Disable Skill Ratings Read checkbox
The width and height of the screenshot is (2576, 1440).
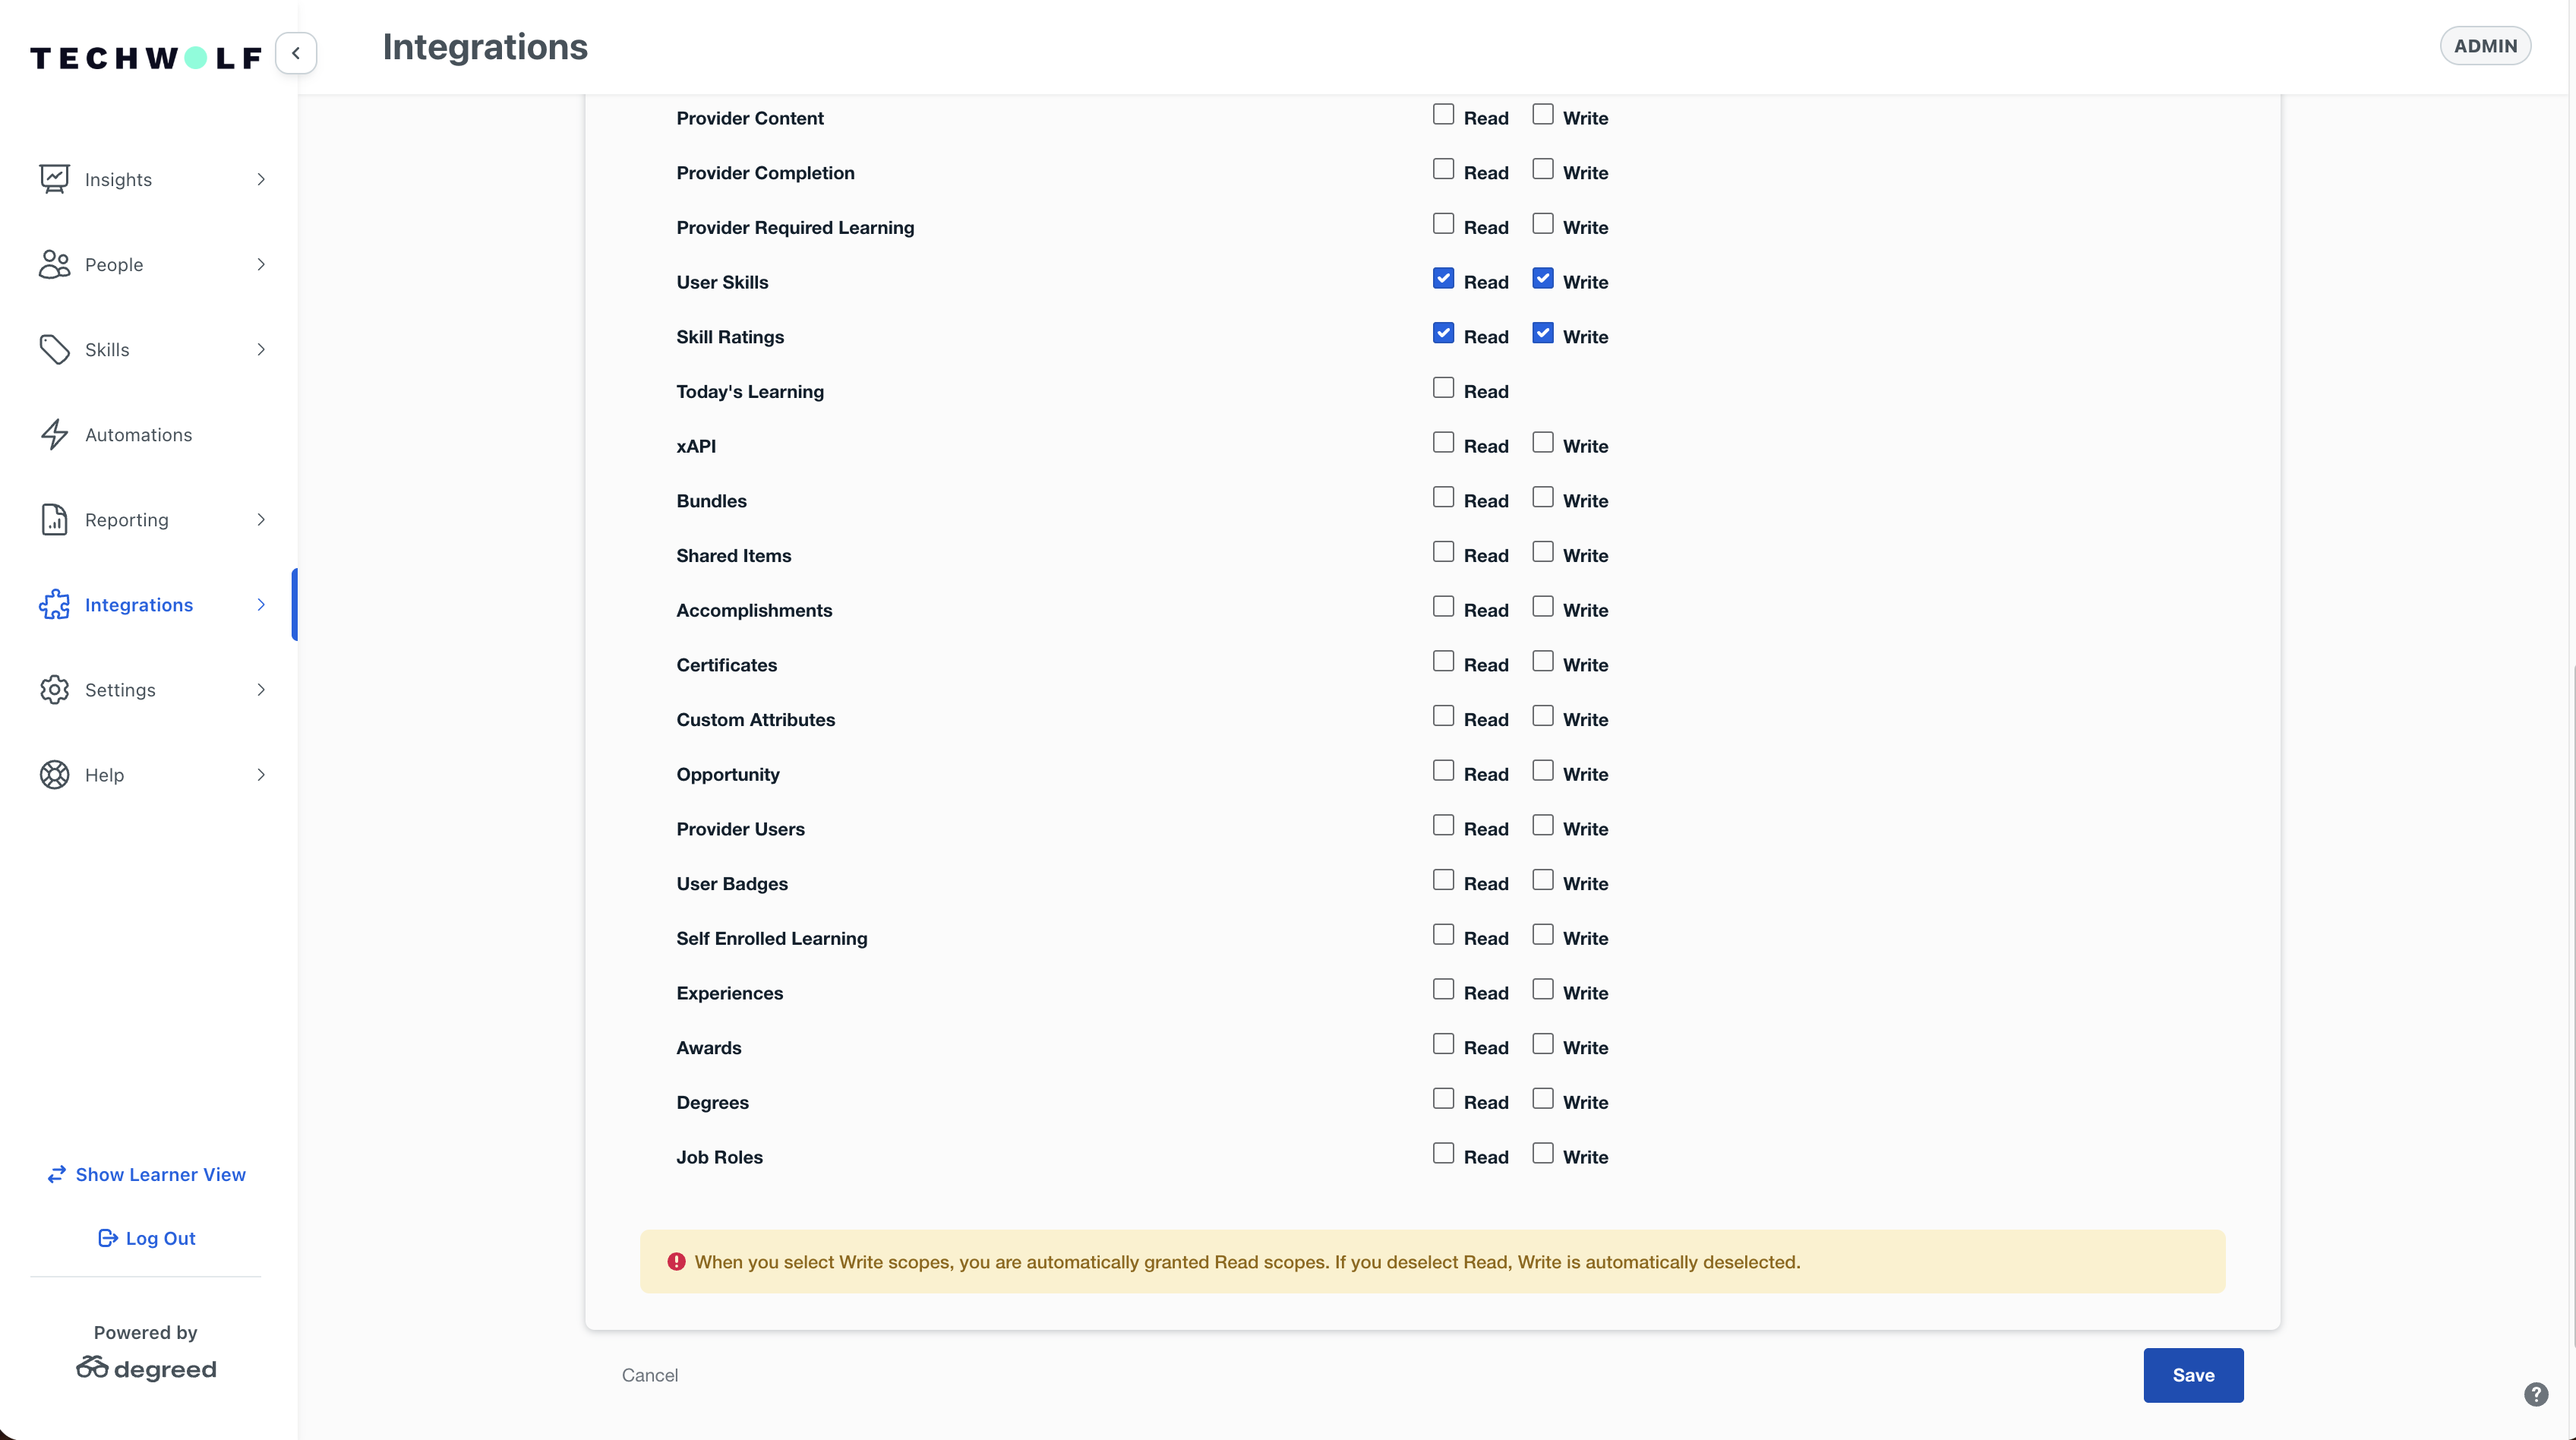(x=1442, y=333)
